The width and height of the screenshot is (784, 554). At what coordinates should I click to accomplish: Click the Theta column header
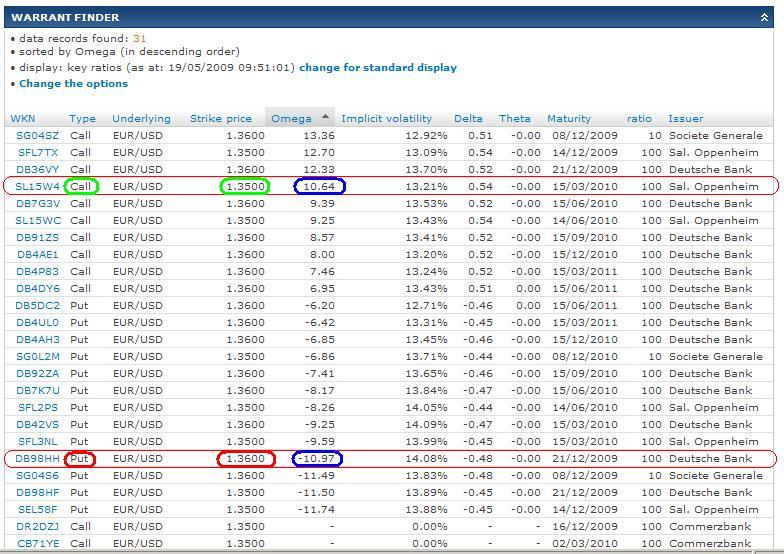coord(514,119)
